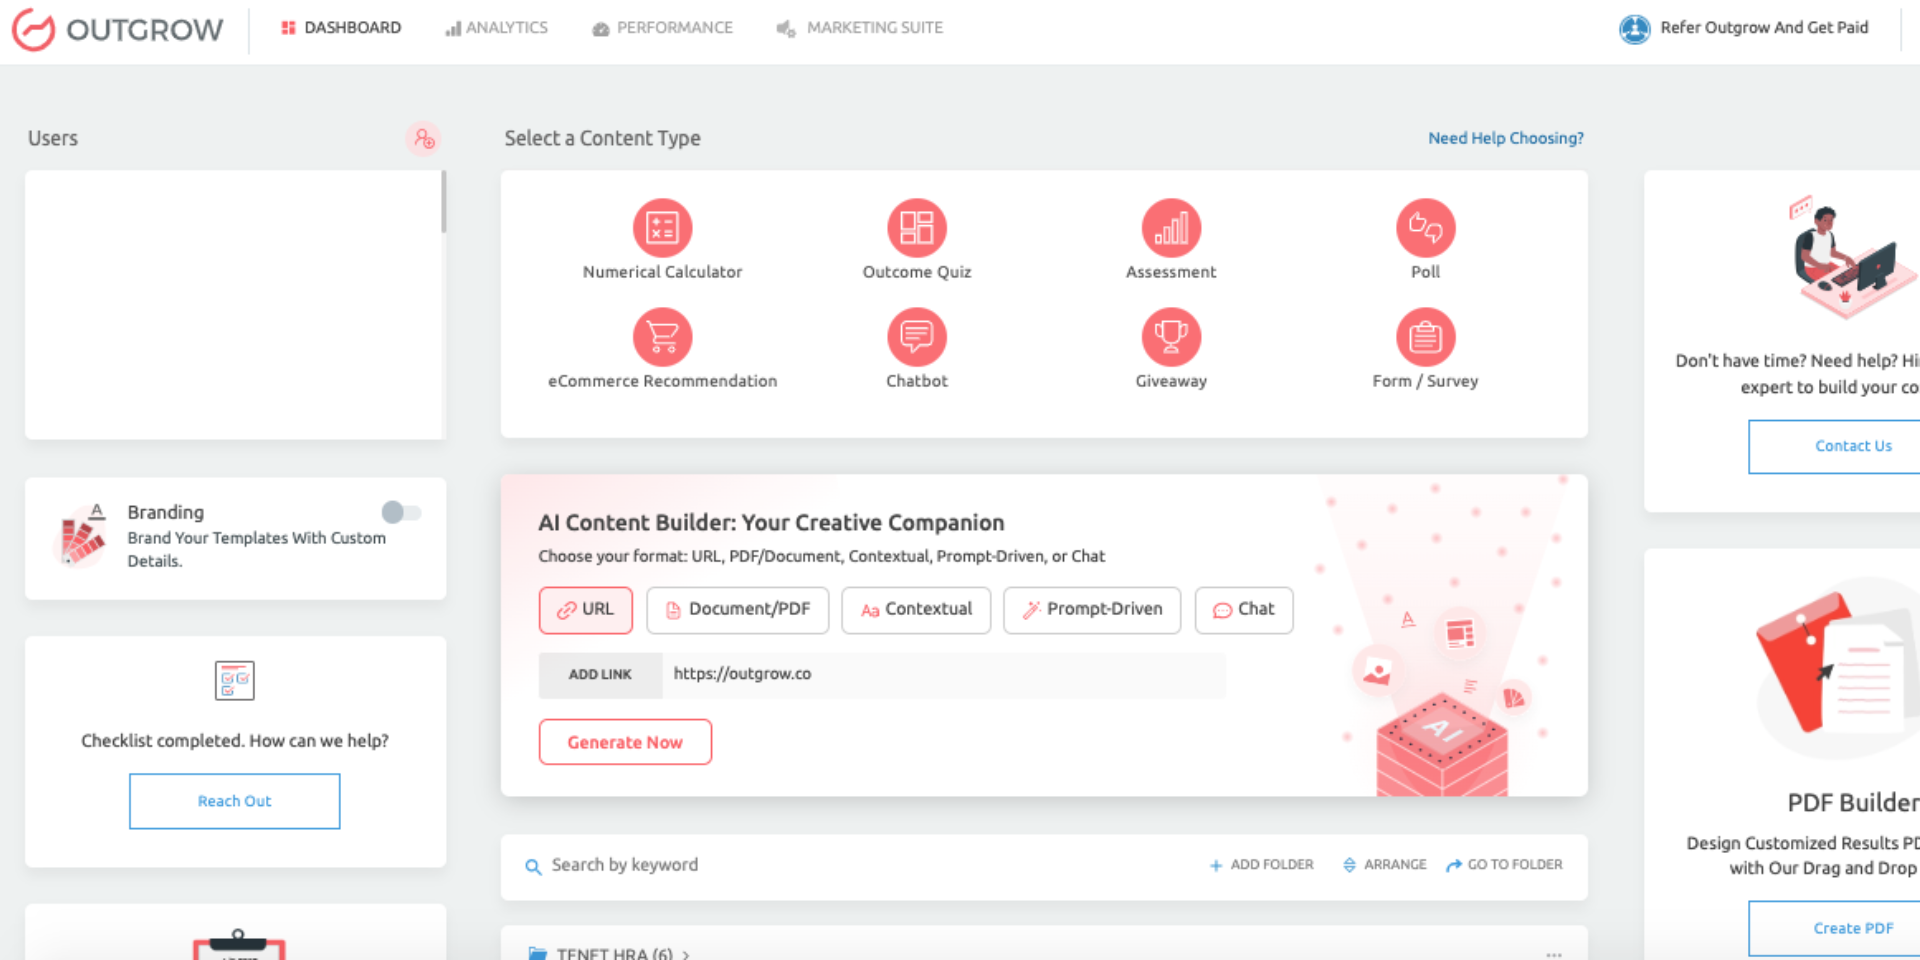Viewport: 1920px width, 960px height.
Task: Click the Branding palette icon
Action: [x=82, y=535]
